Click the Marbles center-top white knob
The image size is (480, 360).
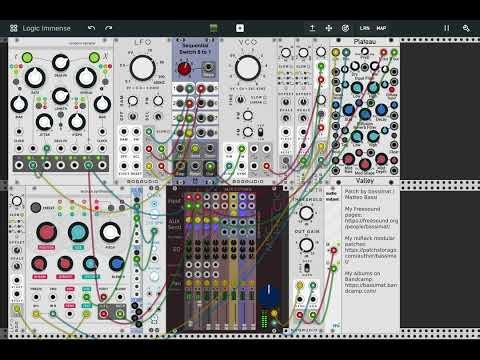(61, 62)
